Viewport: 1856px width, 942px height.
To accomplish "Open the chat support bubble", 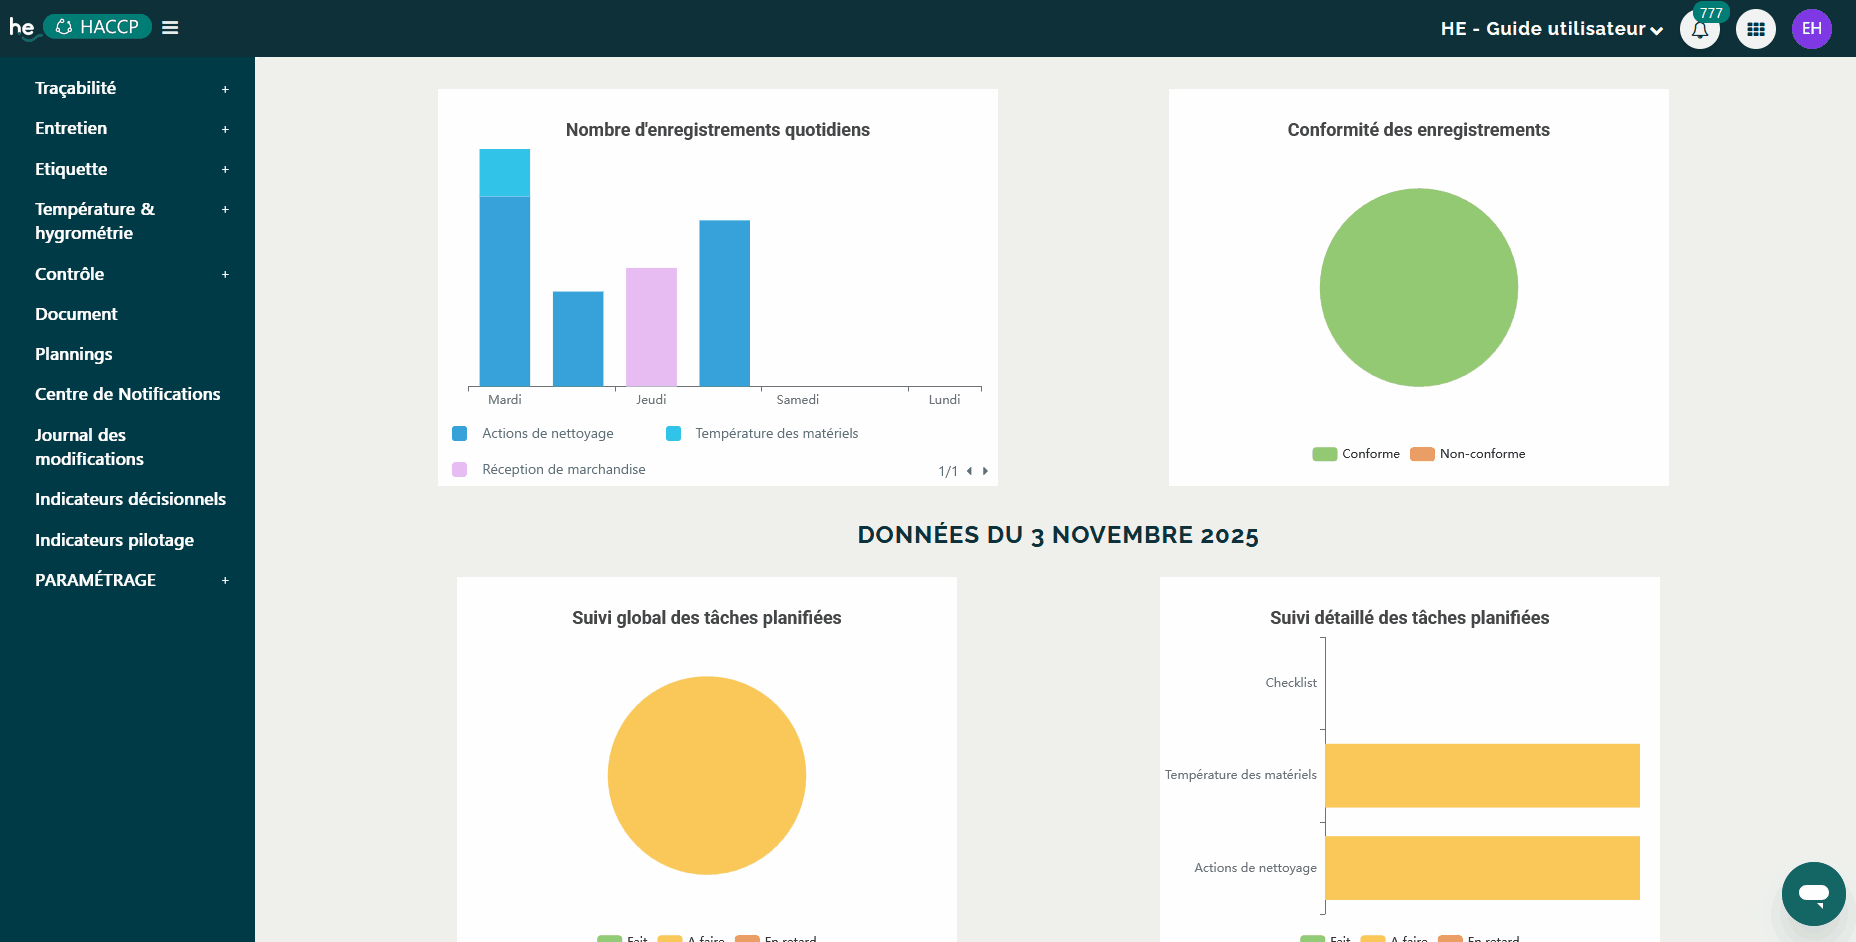I will coord(1812,893).
